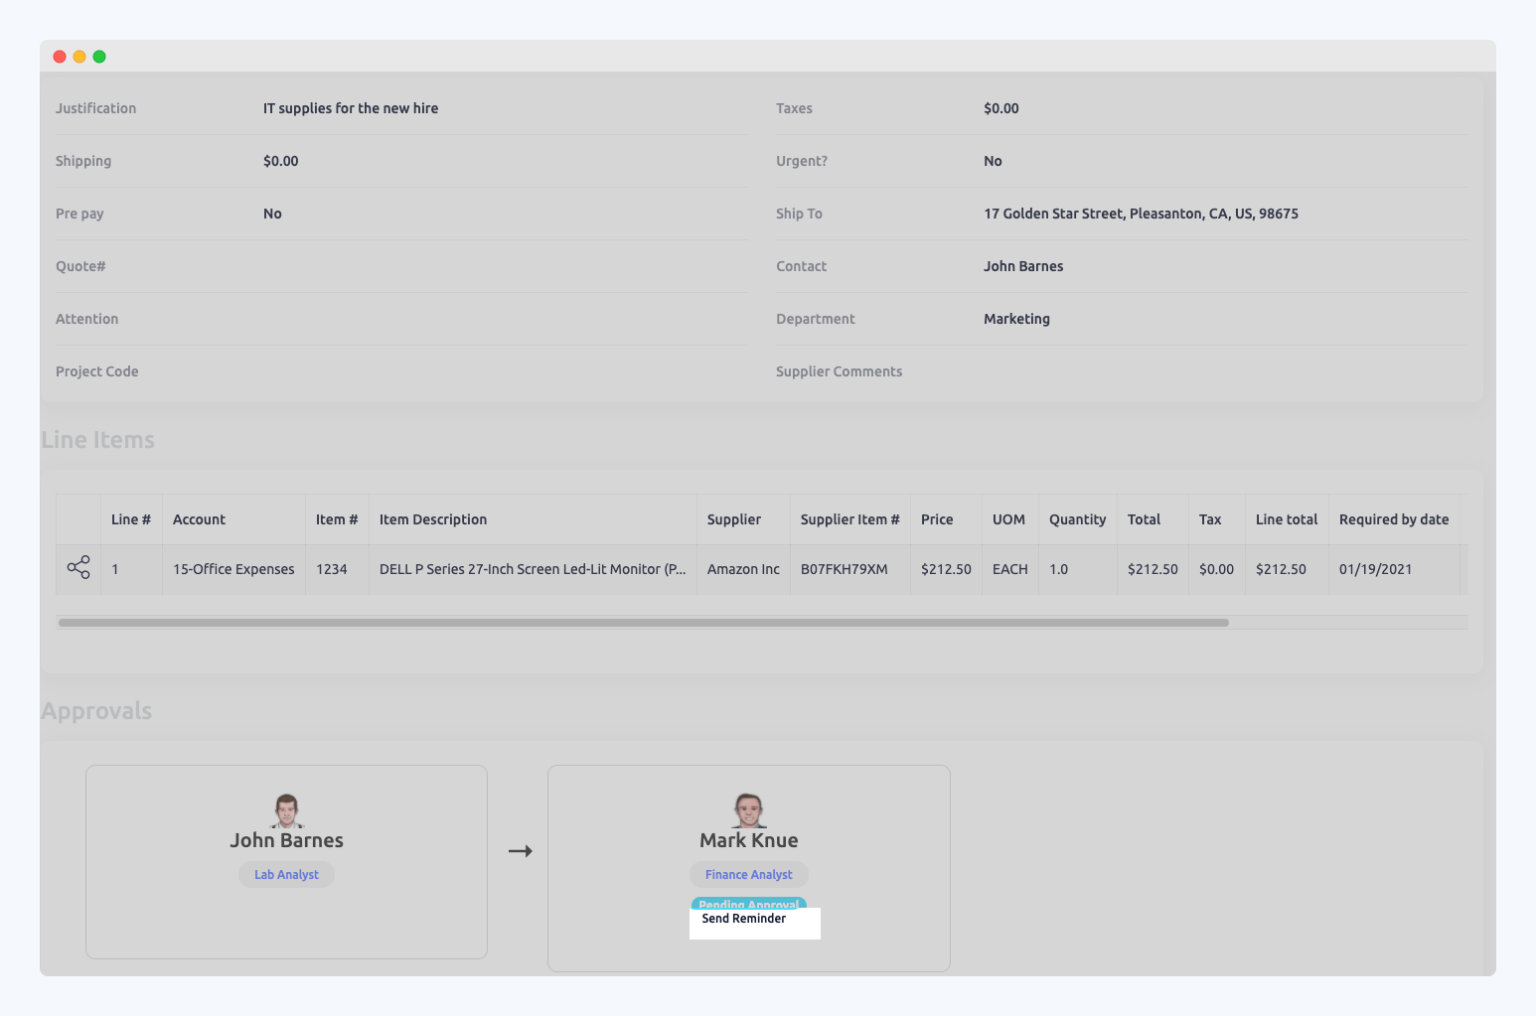Sort line items by the Price column
The image size is (1536, 1016).
(936, 519)
